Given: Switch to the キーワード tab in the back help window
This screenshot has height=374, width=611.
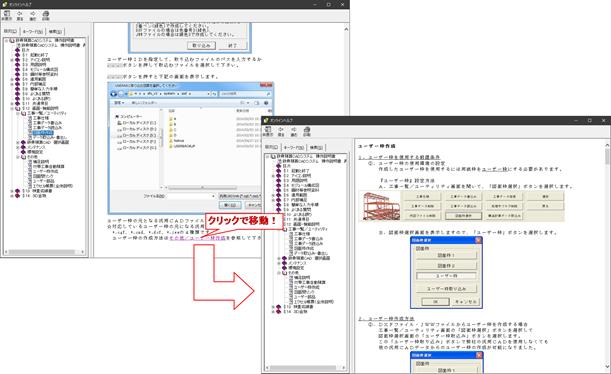Looking at the screenshot, I should [x=32, y=32].
